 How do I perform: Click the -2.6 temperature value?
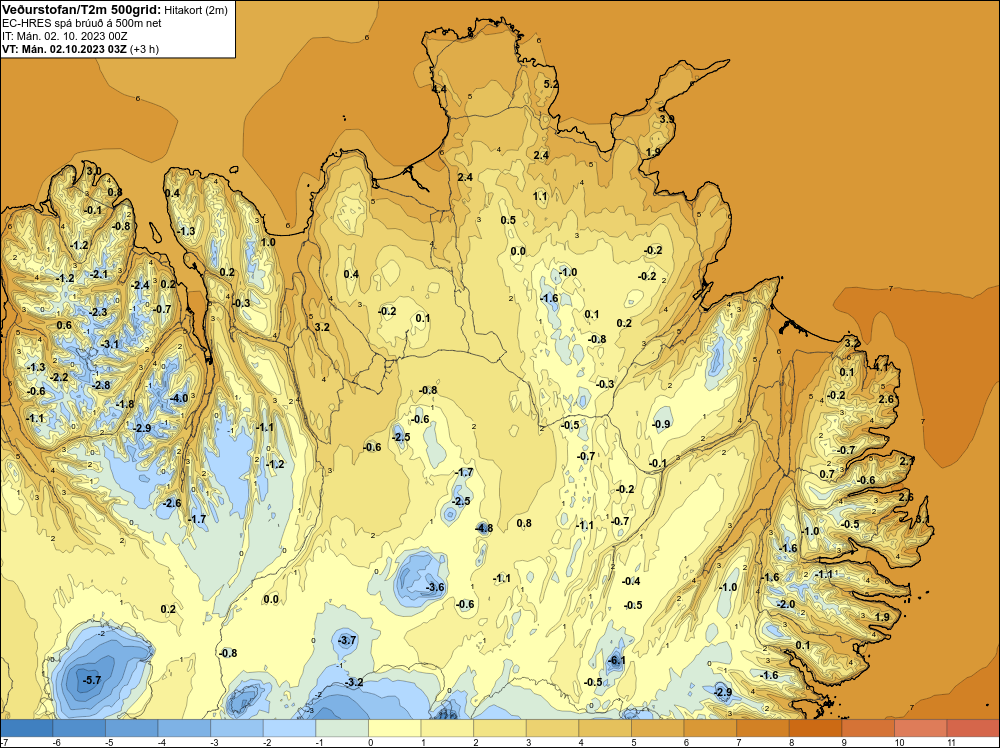[x=172, y=503]
